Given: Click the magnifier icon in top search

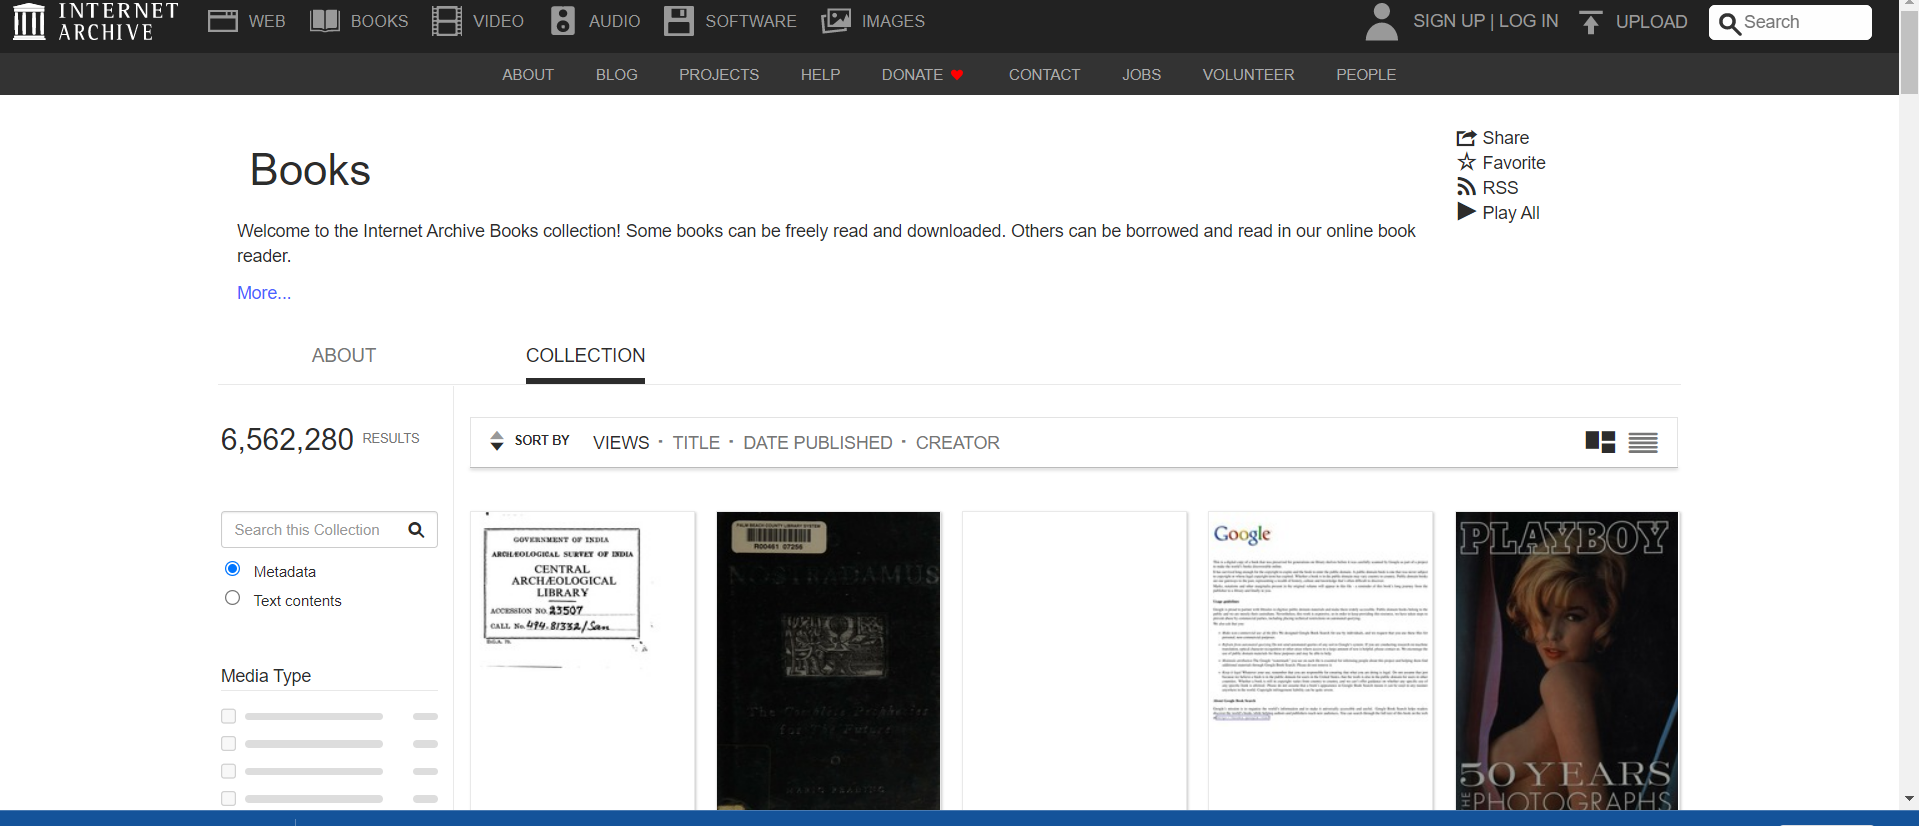Looking at the screenshot, I should coord(1730,23).
